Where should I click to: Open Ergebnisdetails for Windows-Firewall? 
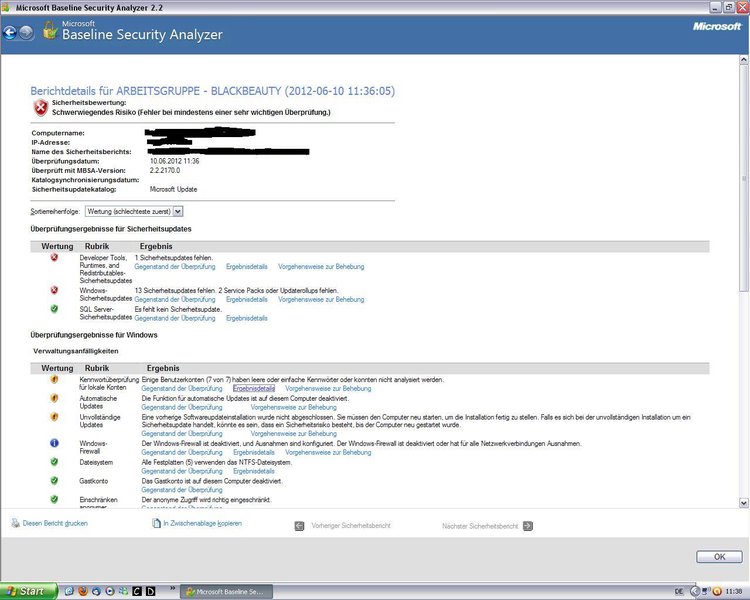[254, 452]
